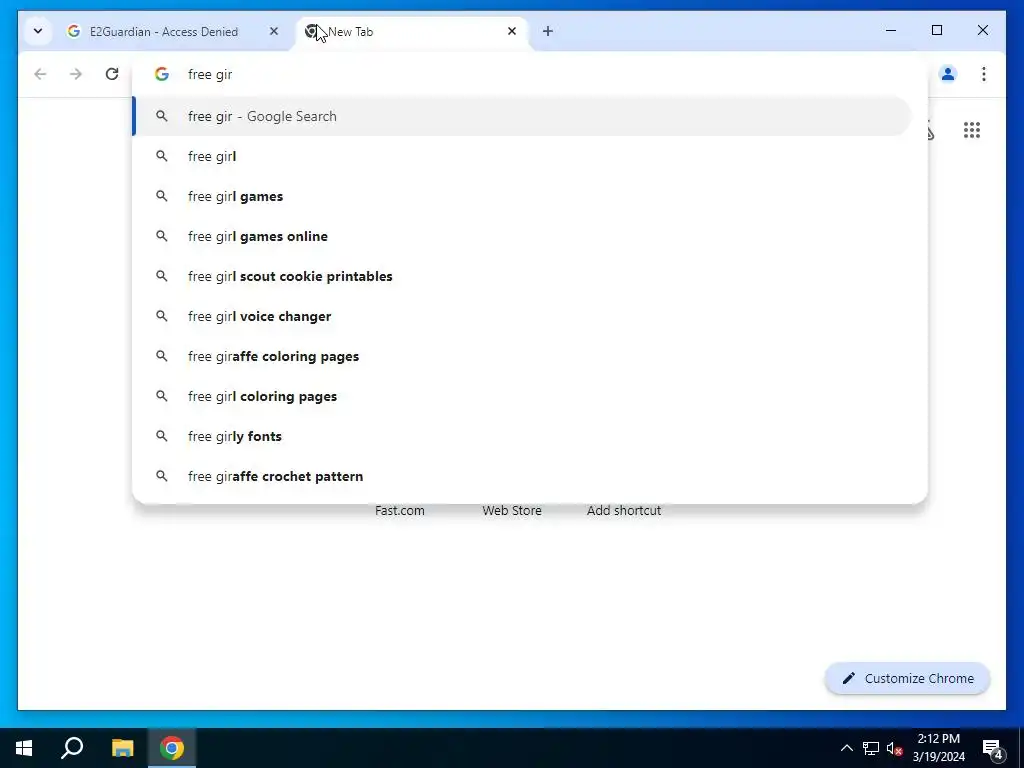The height and width of the screenshot is (768, 1024).
Task: Open the muted volume tray icon
Action: coord(894,748)
